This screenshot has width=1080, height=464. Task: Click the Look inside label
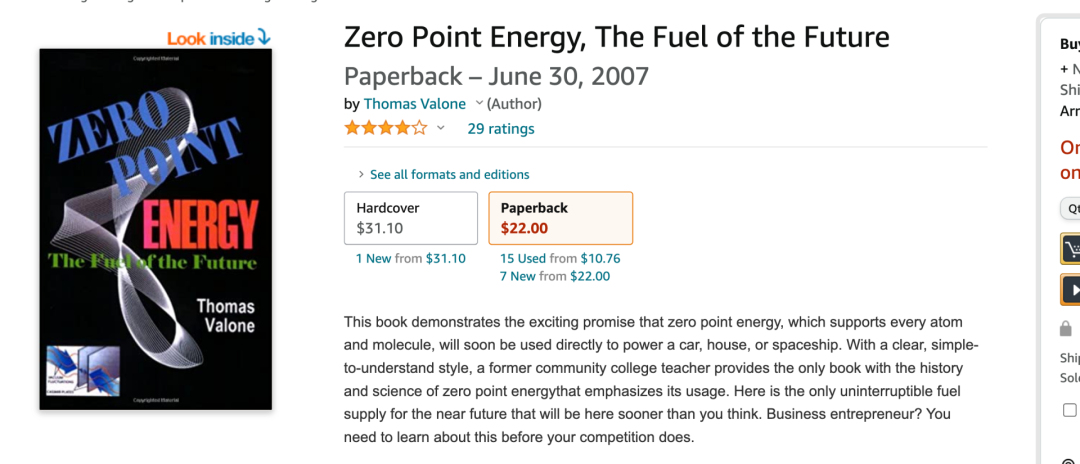210,38
